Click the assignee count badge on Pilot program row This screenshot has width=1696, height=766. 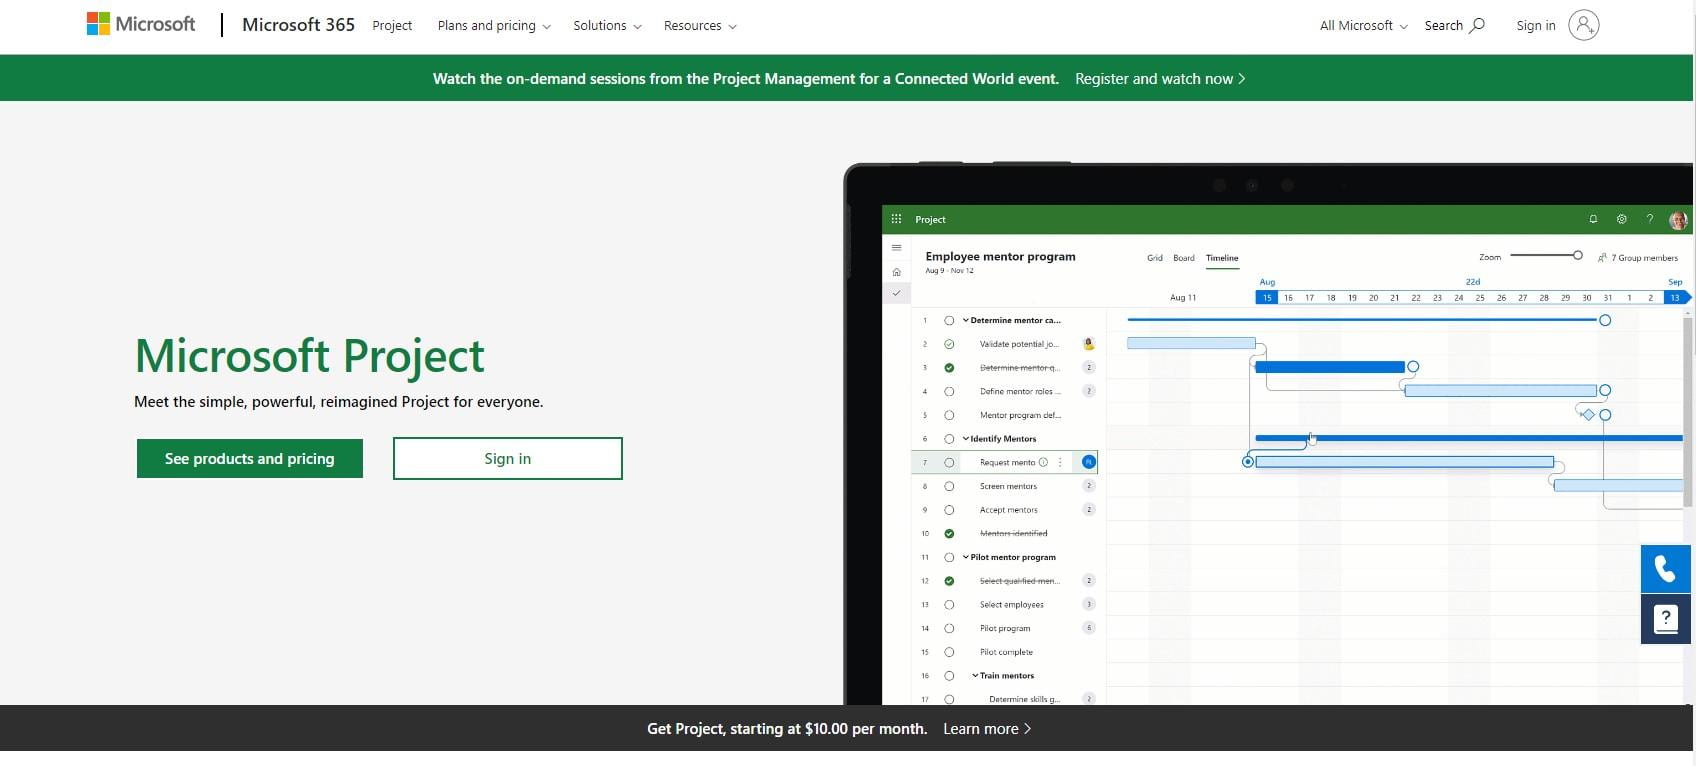click(x=1089, y=628)
